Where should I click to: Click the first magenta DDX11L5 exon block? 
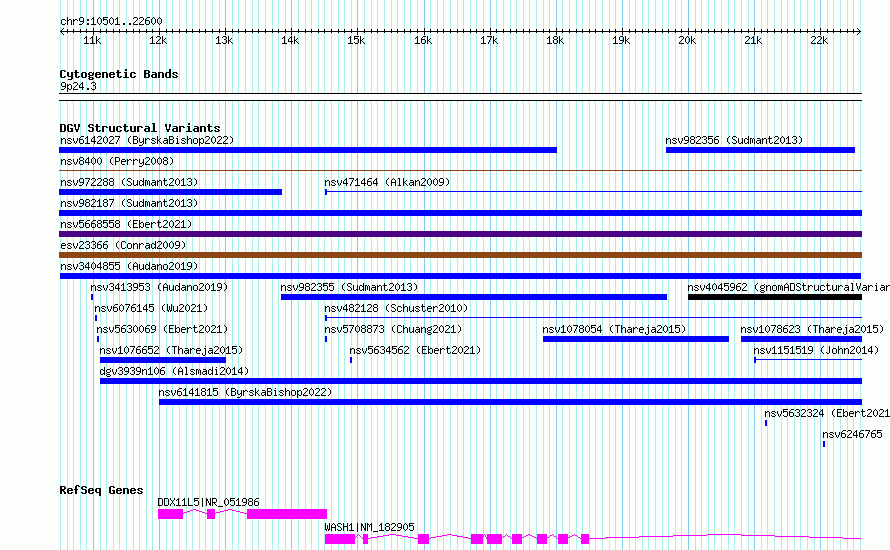click(170, 514)
